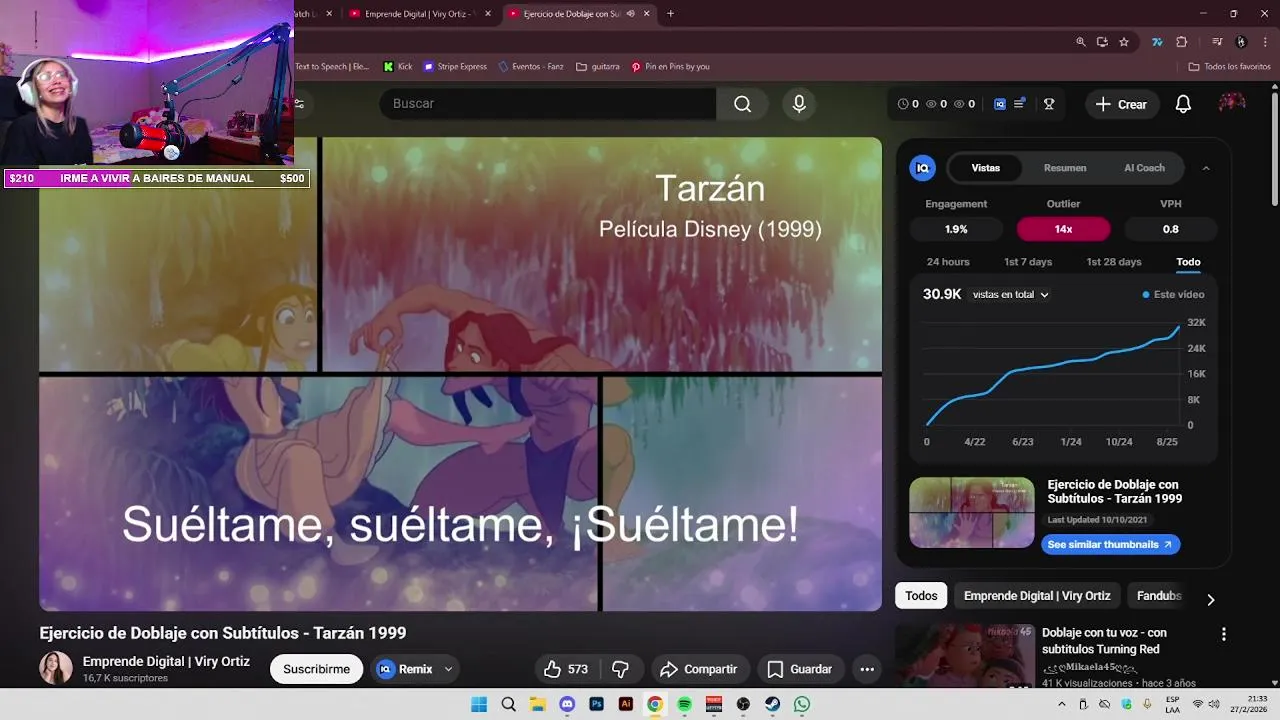
Task: Click See similar thumbnails button
Action: click(1110, 545)
